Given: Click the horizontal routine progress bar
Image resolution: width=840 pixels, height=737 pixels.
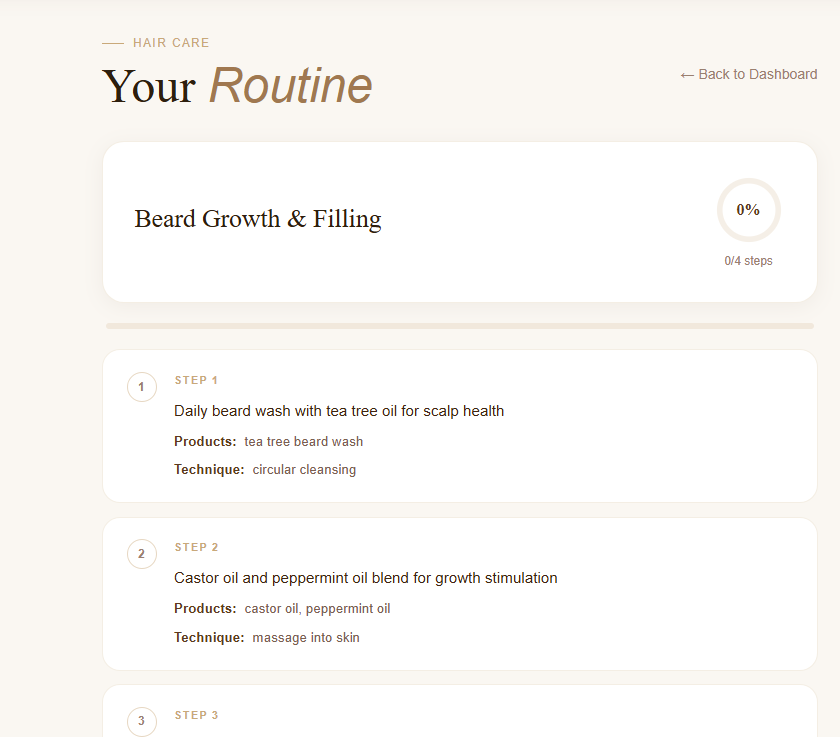Looking at the screenshot, I should click(x=459, y=326).
